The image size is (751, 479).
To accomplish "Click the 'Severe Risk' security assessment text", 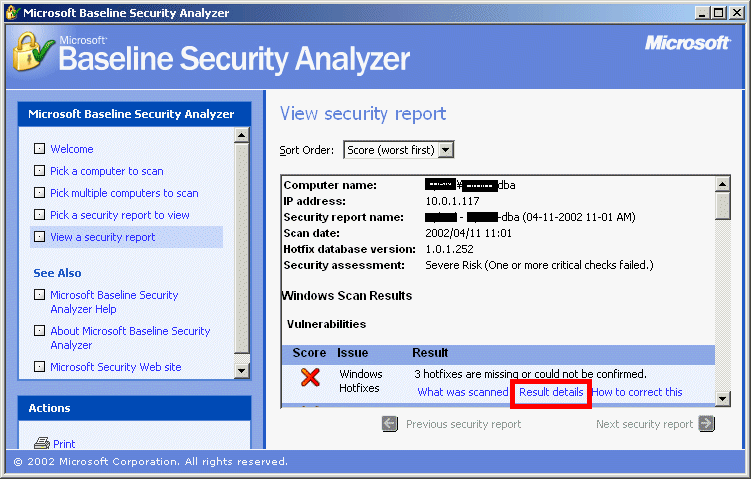I will point(539,265).
